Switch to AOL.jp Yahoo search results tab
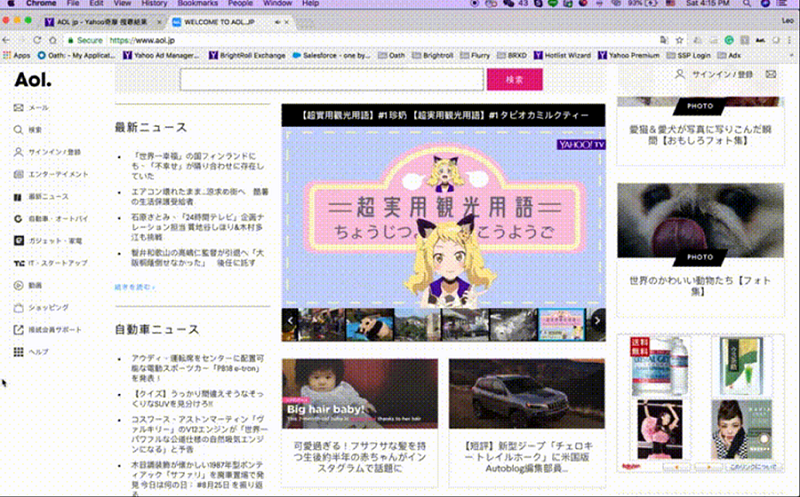Viewport: 800px width, 497px height. click(102, 22)
